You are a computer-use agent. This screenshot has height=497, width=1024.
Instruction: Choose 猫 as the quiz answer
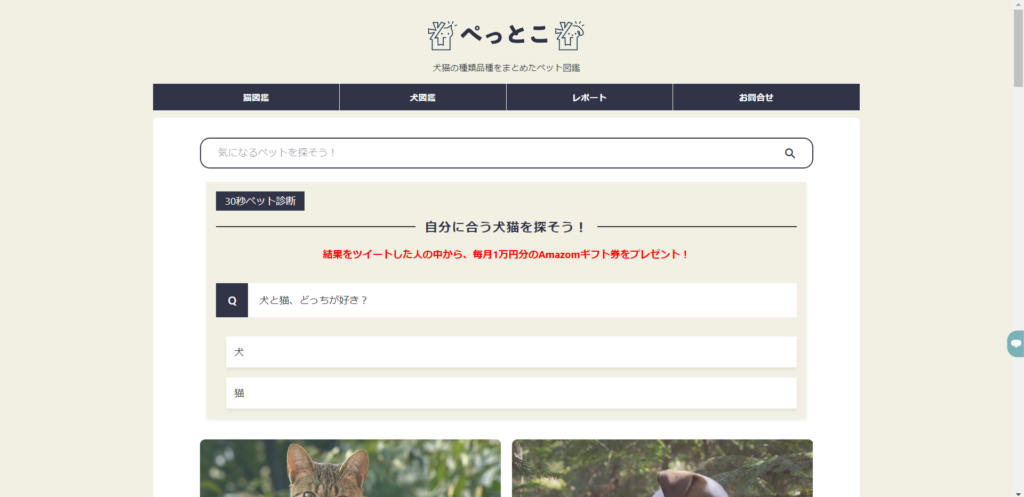(511, 393)
